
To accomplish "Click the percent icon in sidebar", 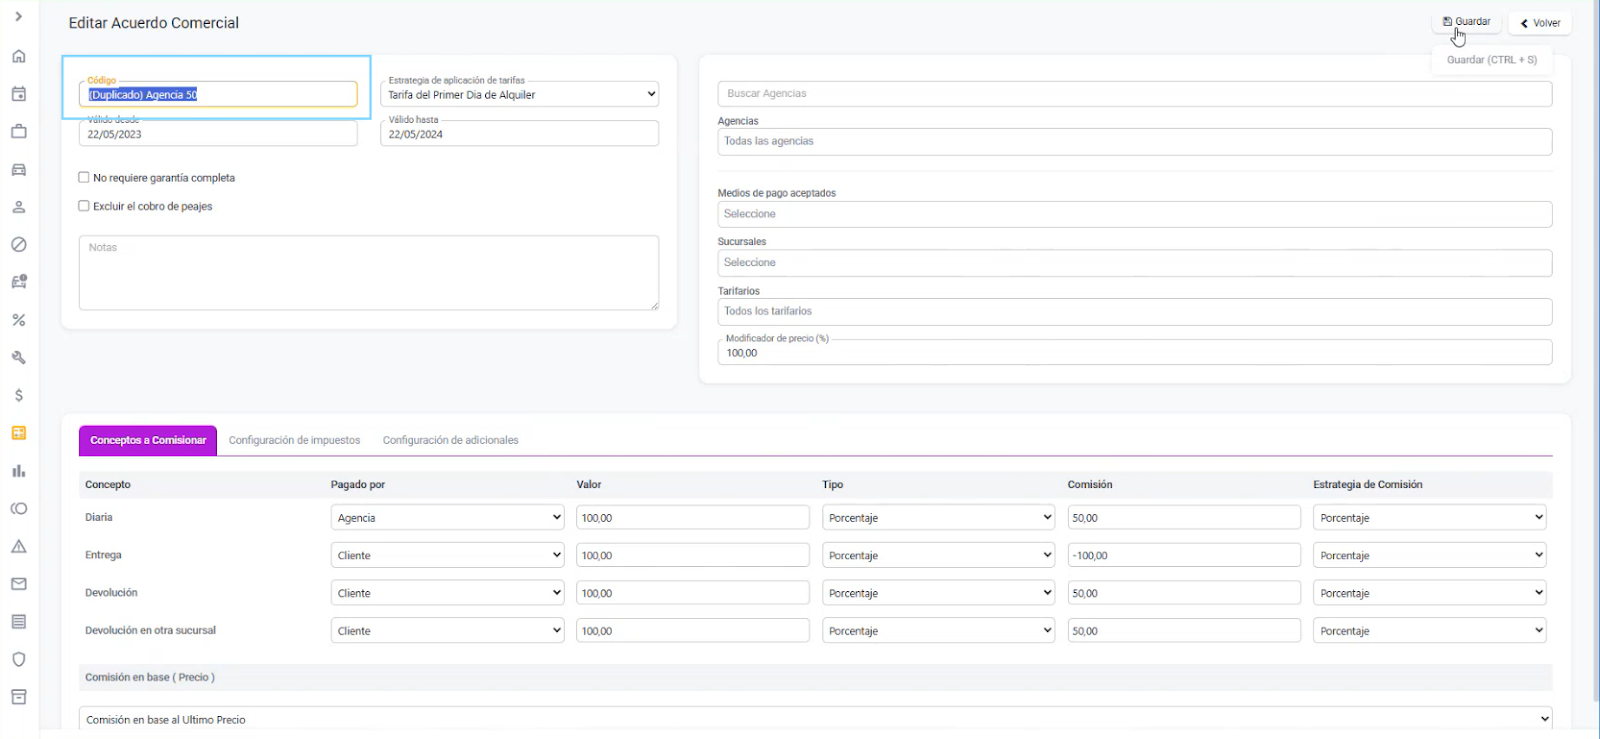I will pyautogui.click(x=18, y=320).
